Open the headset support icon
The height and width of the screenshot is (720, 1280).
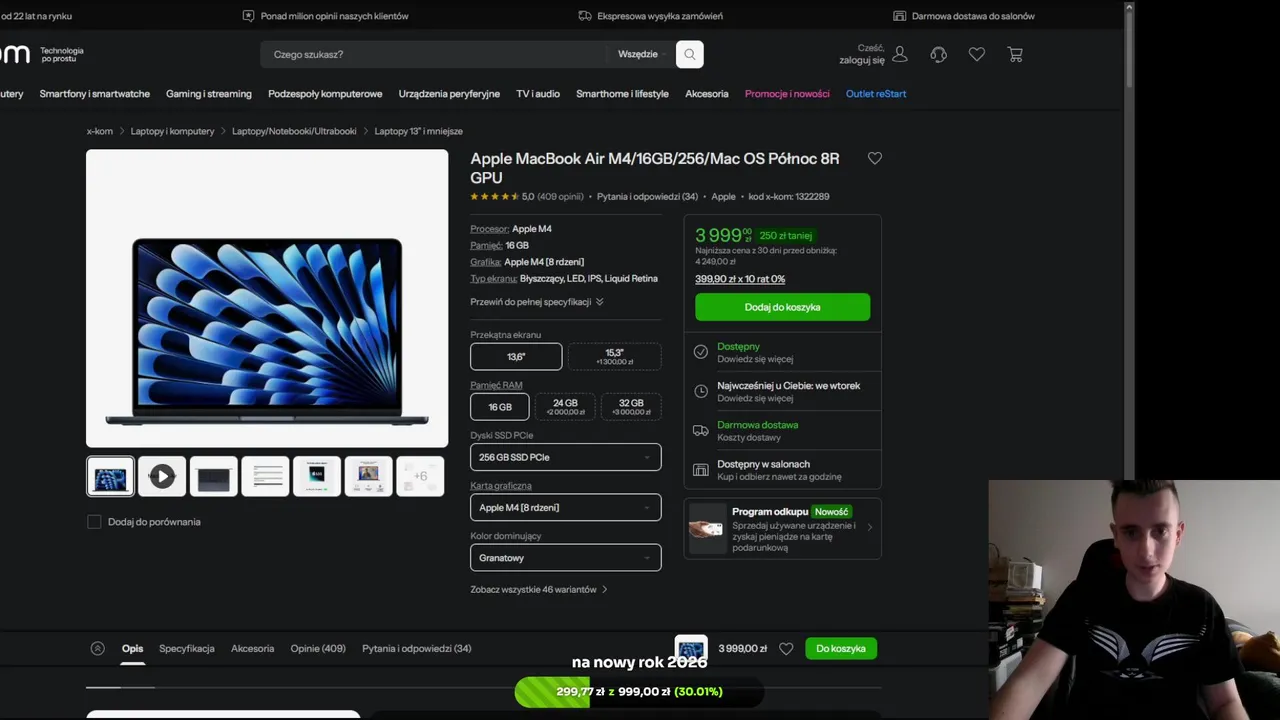(x=938, y=54)
